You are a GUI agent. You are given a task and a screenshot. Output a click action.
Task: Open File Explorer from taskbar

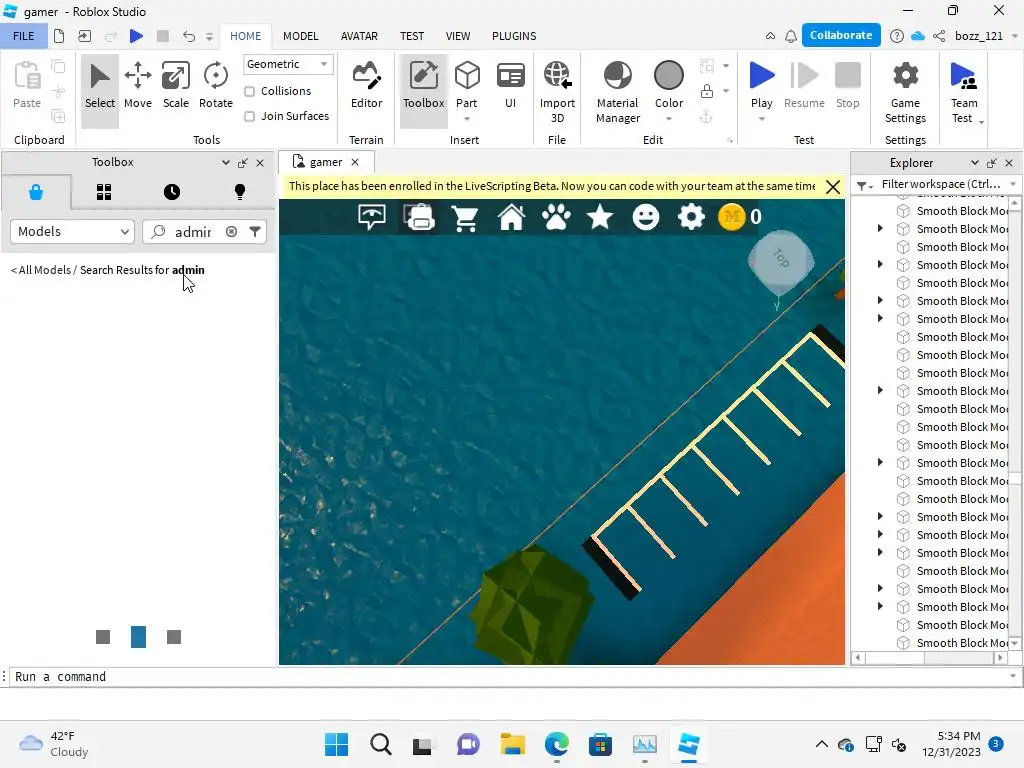click(x=513, y=744)
